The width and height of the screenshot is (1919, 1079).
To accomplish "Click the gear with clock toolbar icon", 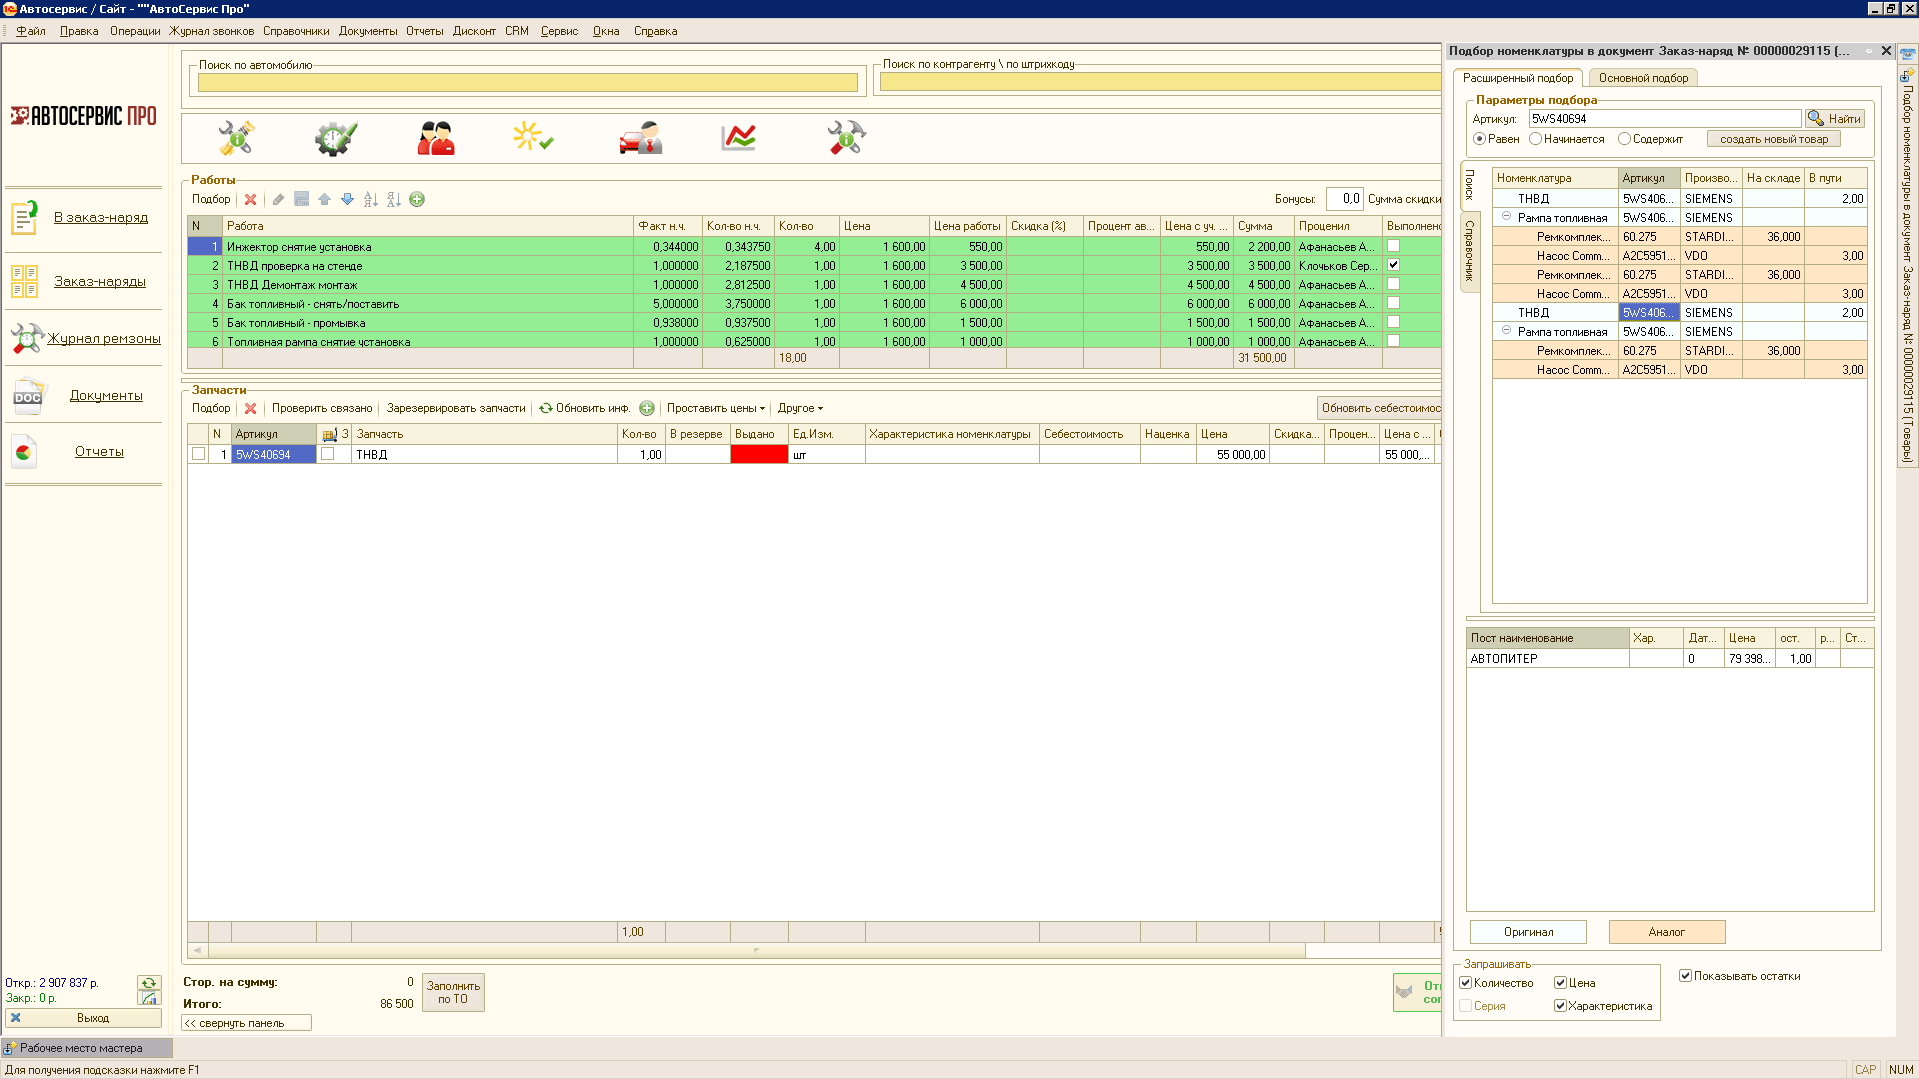I will (x=335, y=138).
